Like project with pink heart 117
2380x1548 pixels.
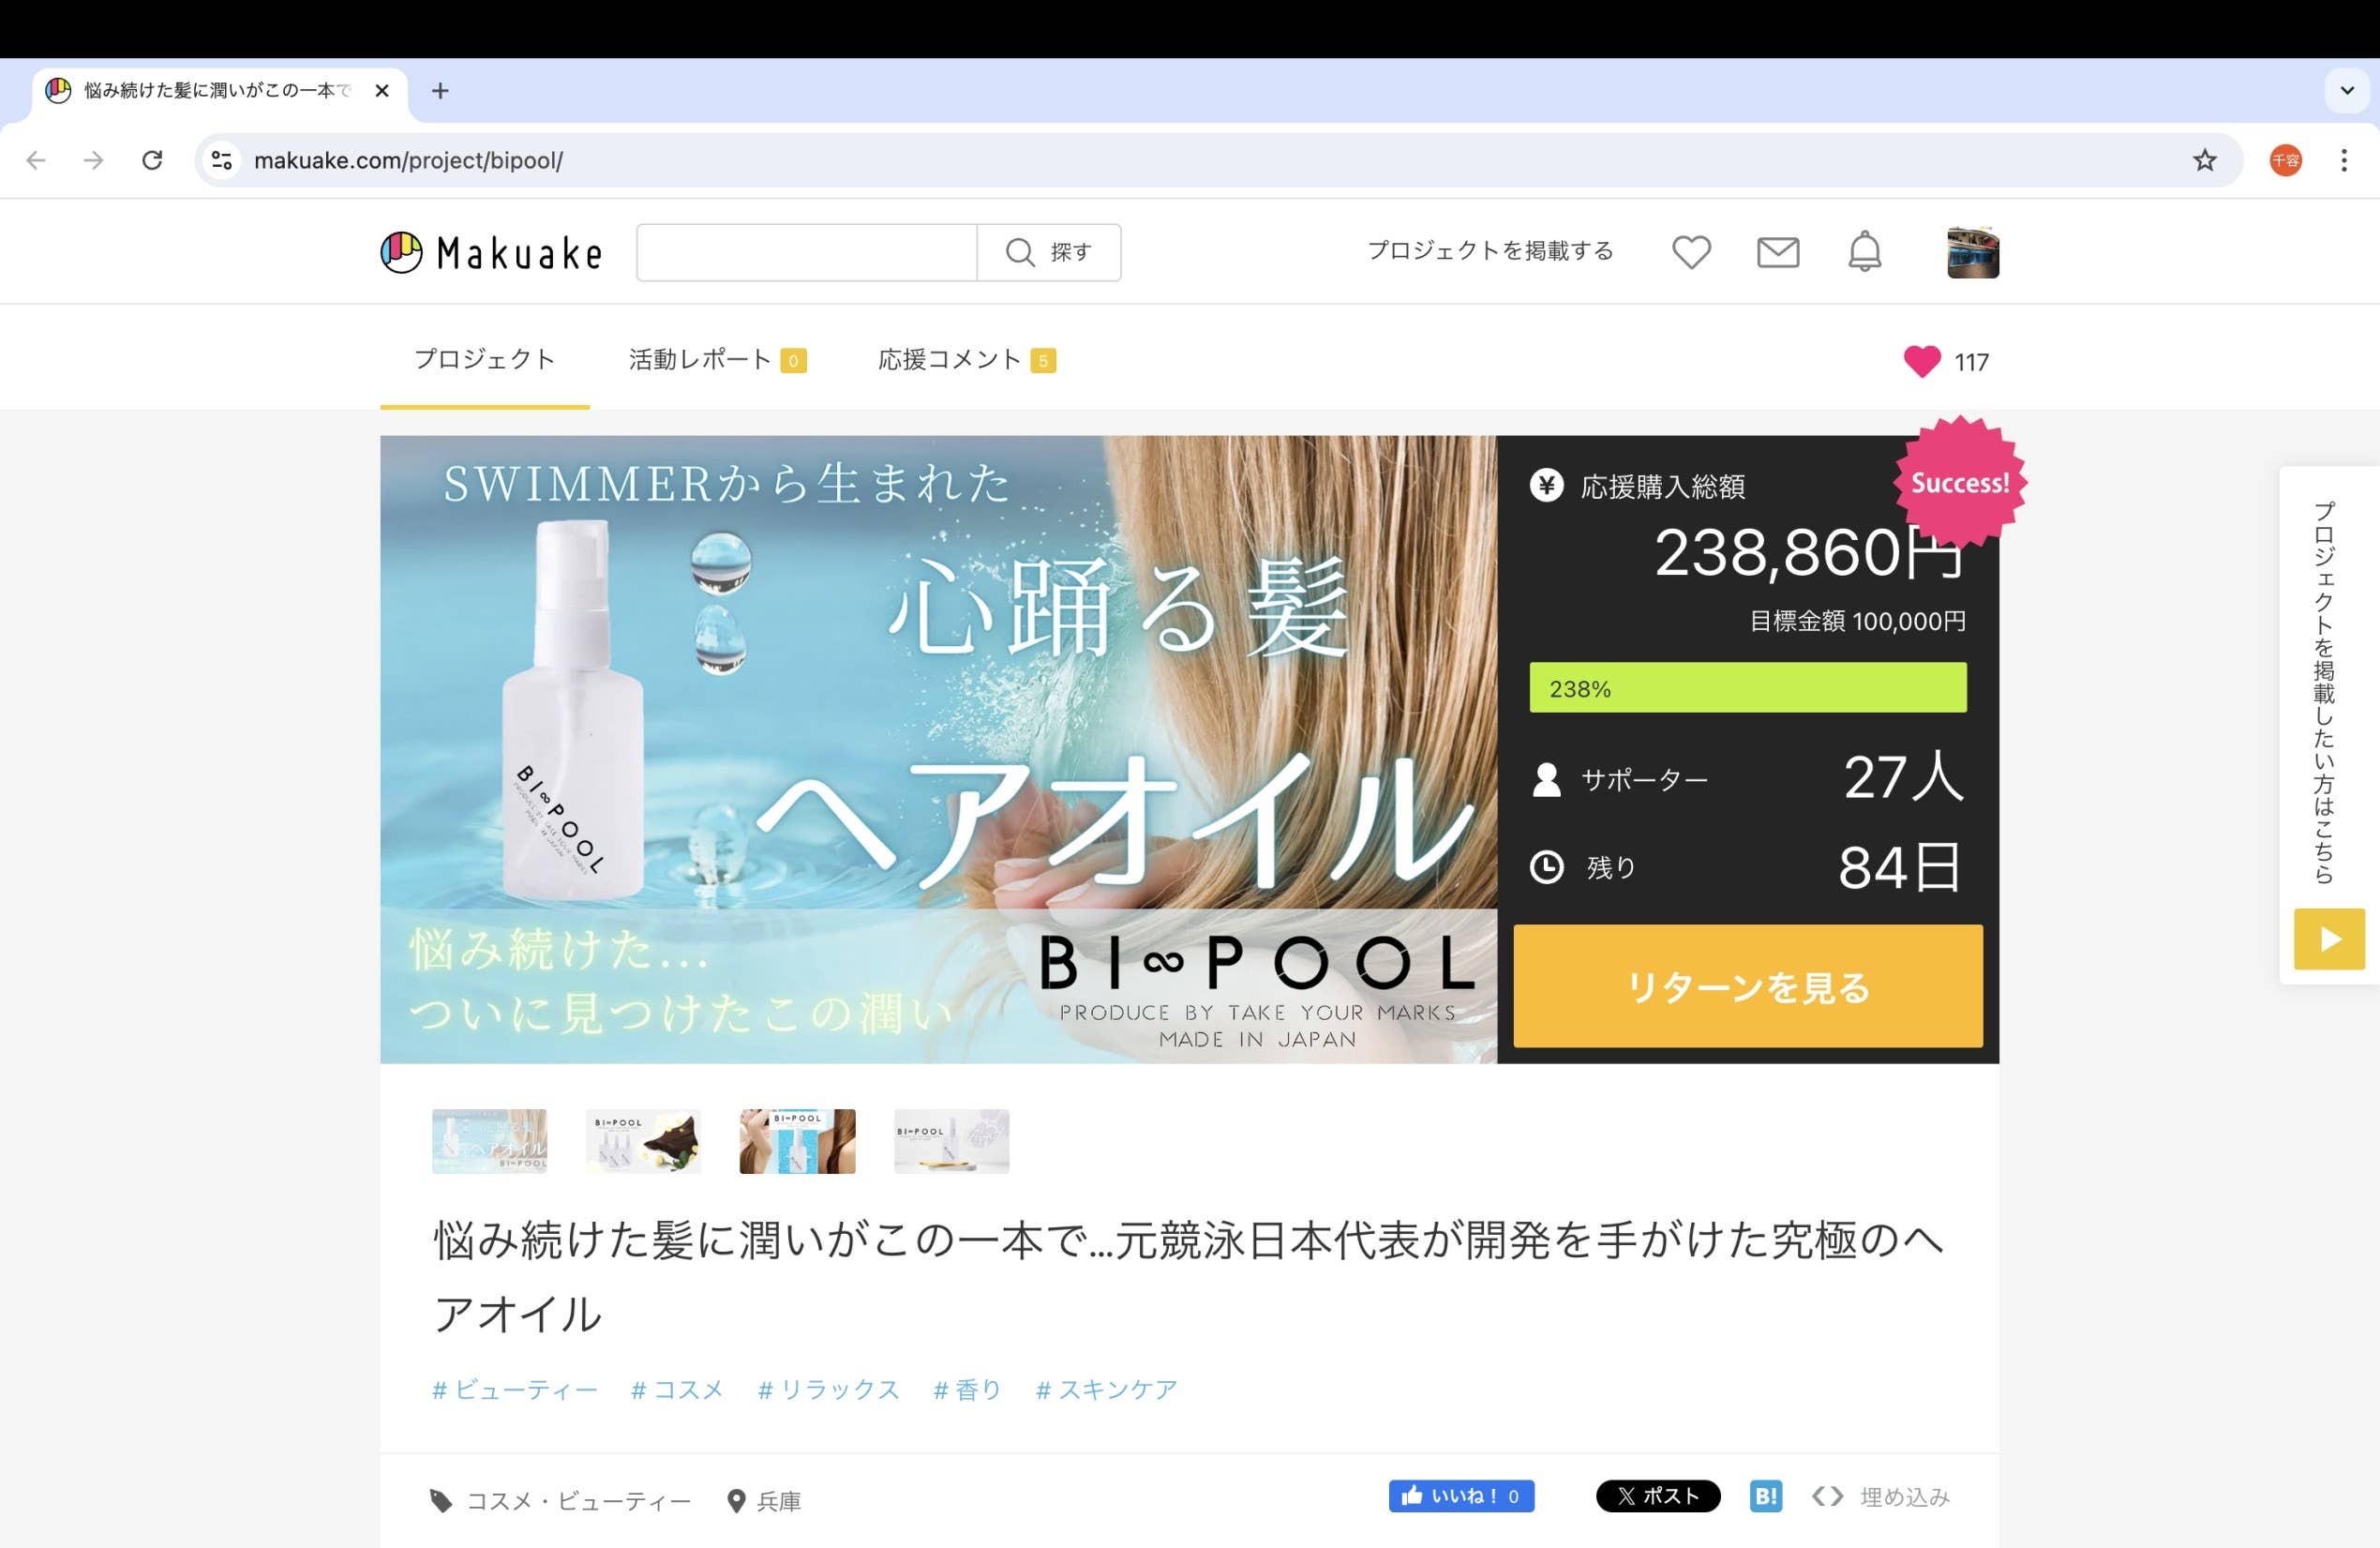1945,361
